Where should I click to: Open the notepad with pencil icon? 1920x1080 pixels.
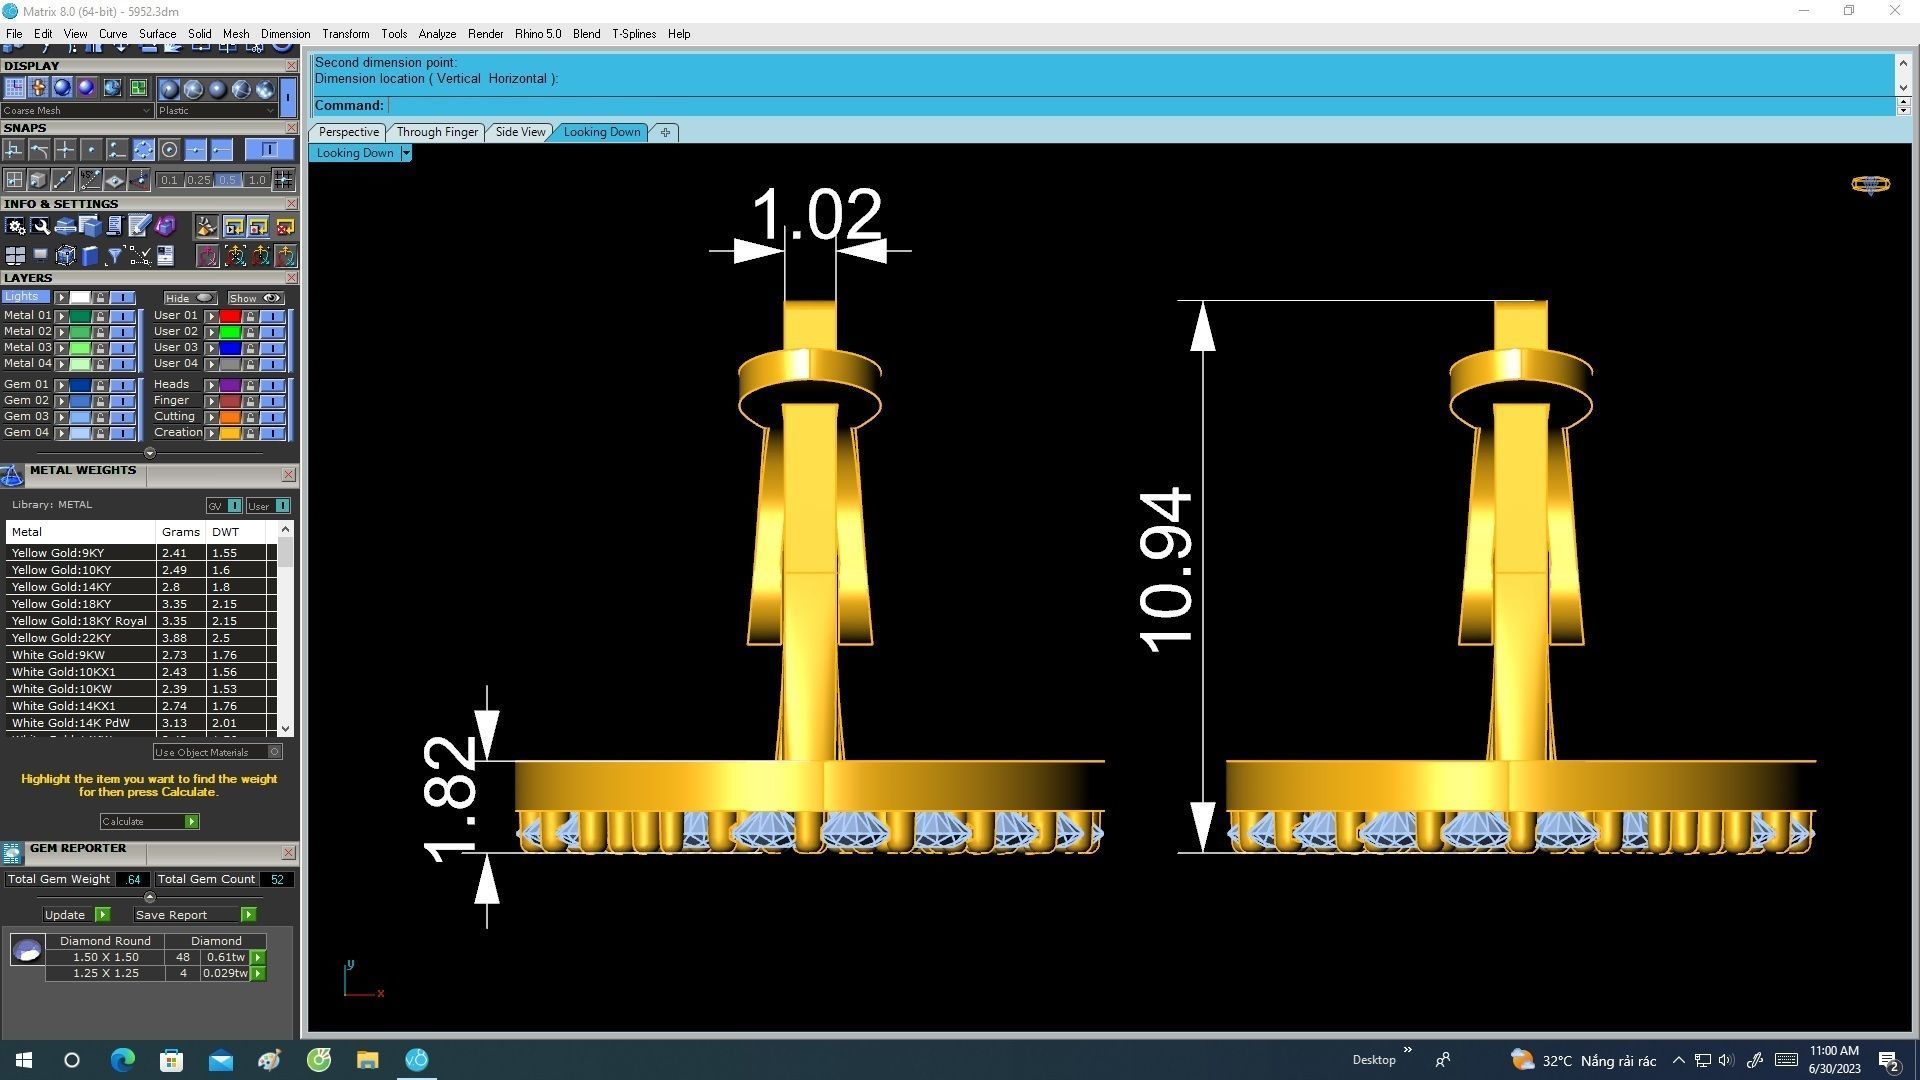click(140, 226)
